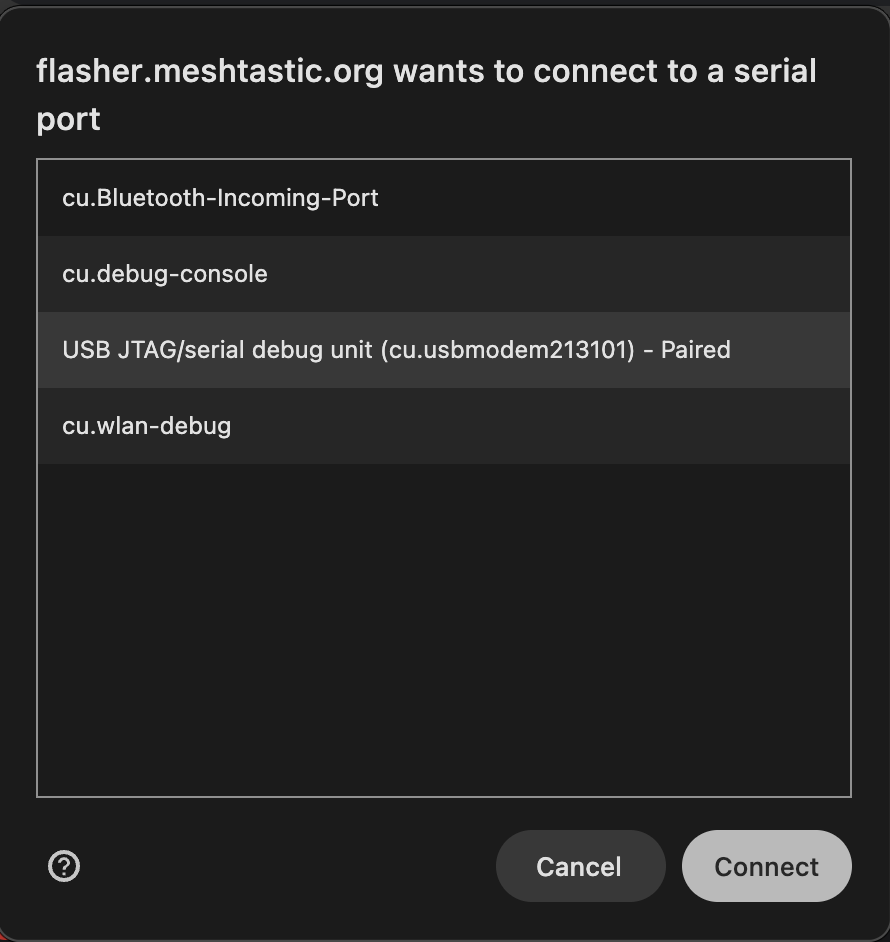Image resolution: width=890 pixels, height=942 pixels.
Task: Click the 'Paired' label on USB entry
Action: (695, 350)
